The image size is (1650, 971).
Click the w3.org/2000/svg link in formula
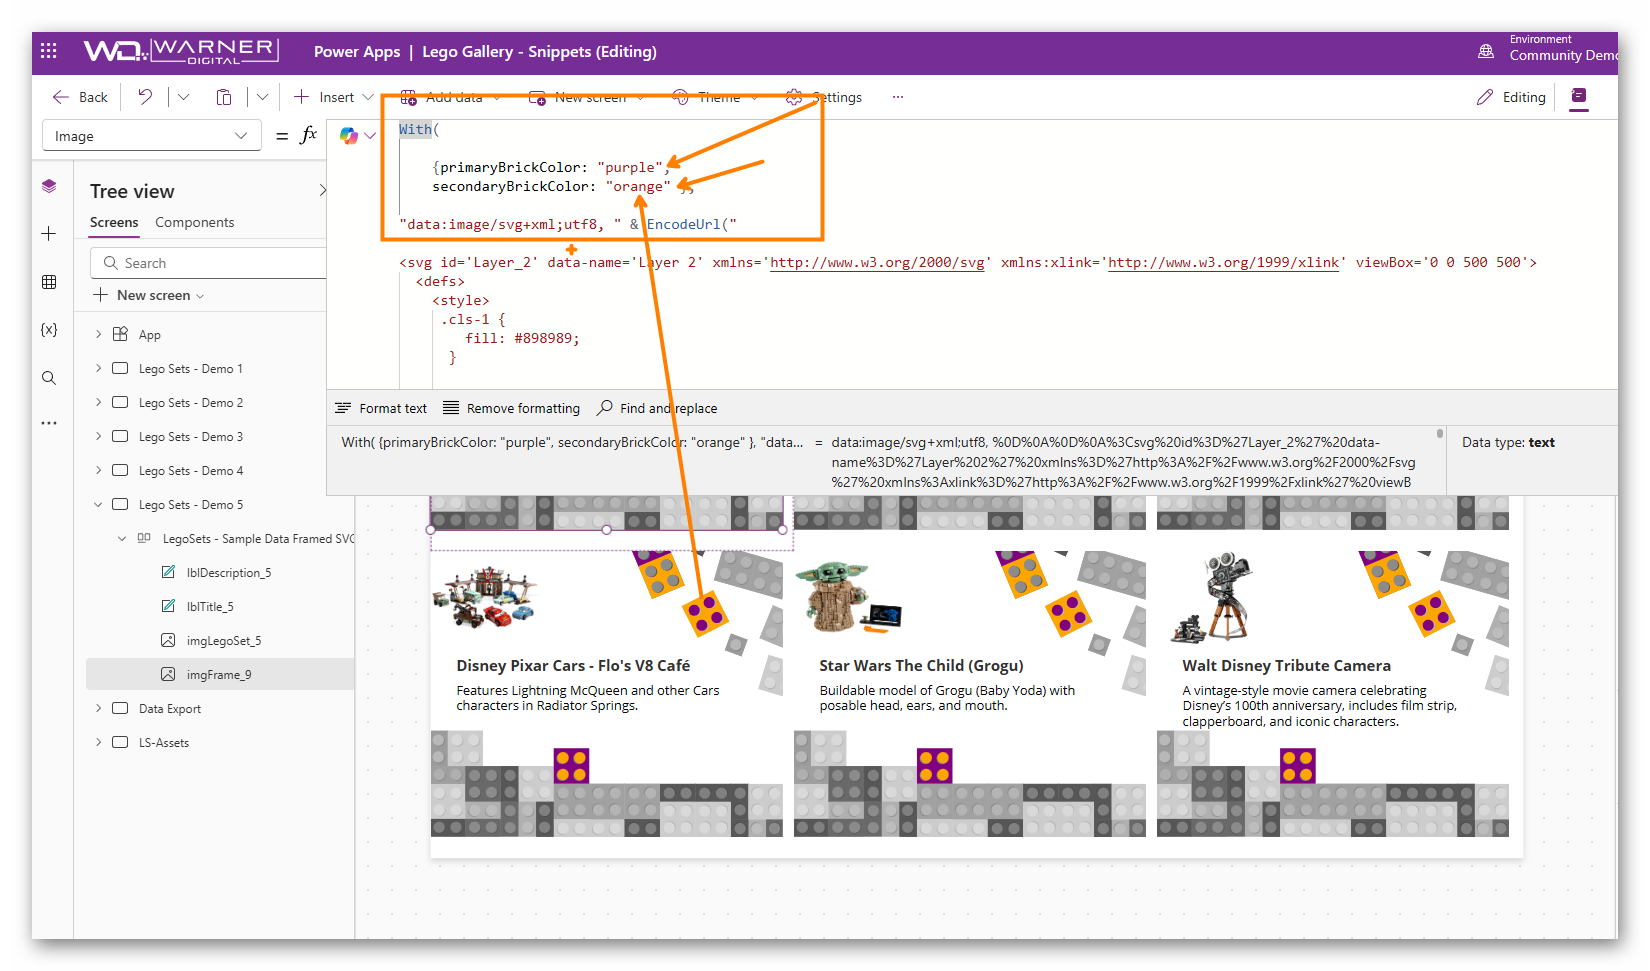click(877, 262)
